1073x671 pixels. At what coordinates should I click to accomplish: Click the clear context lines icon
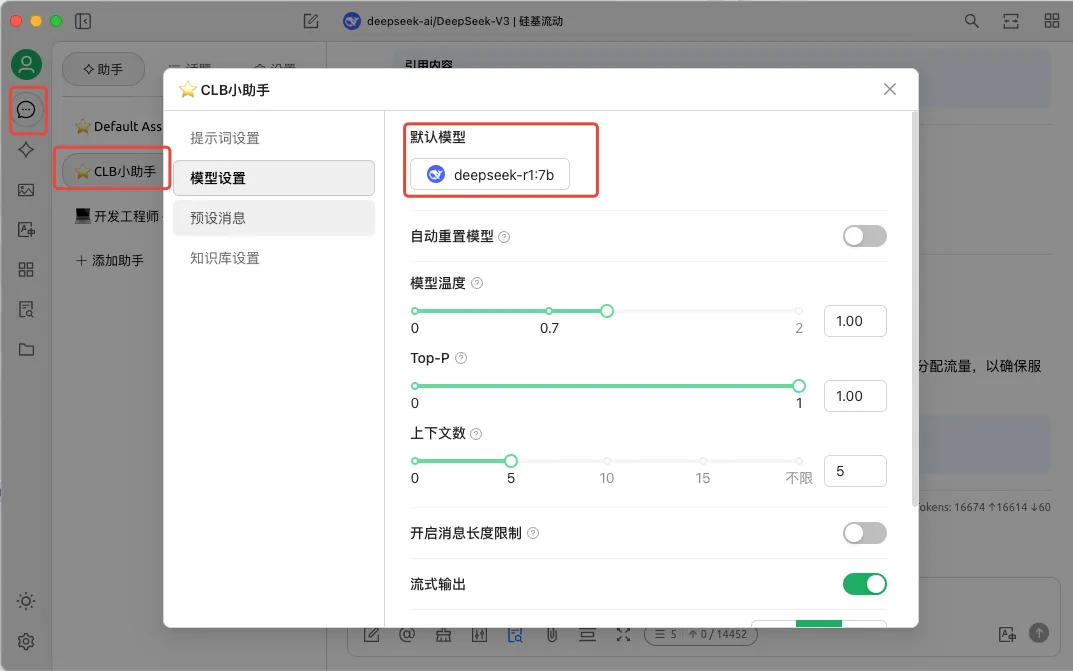(x=587, y=635)
